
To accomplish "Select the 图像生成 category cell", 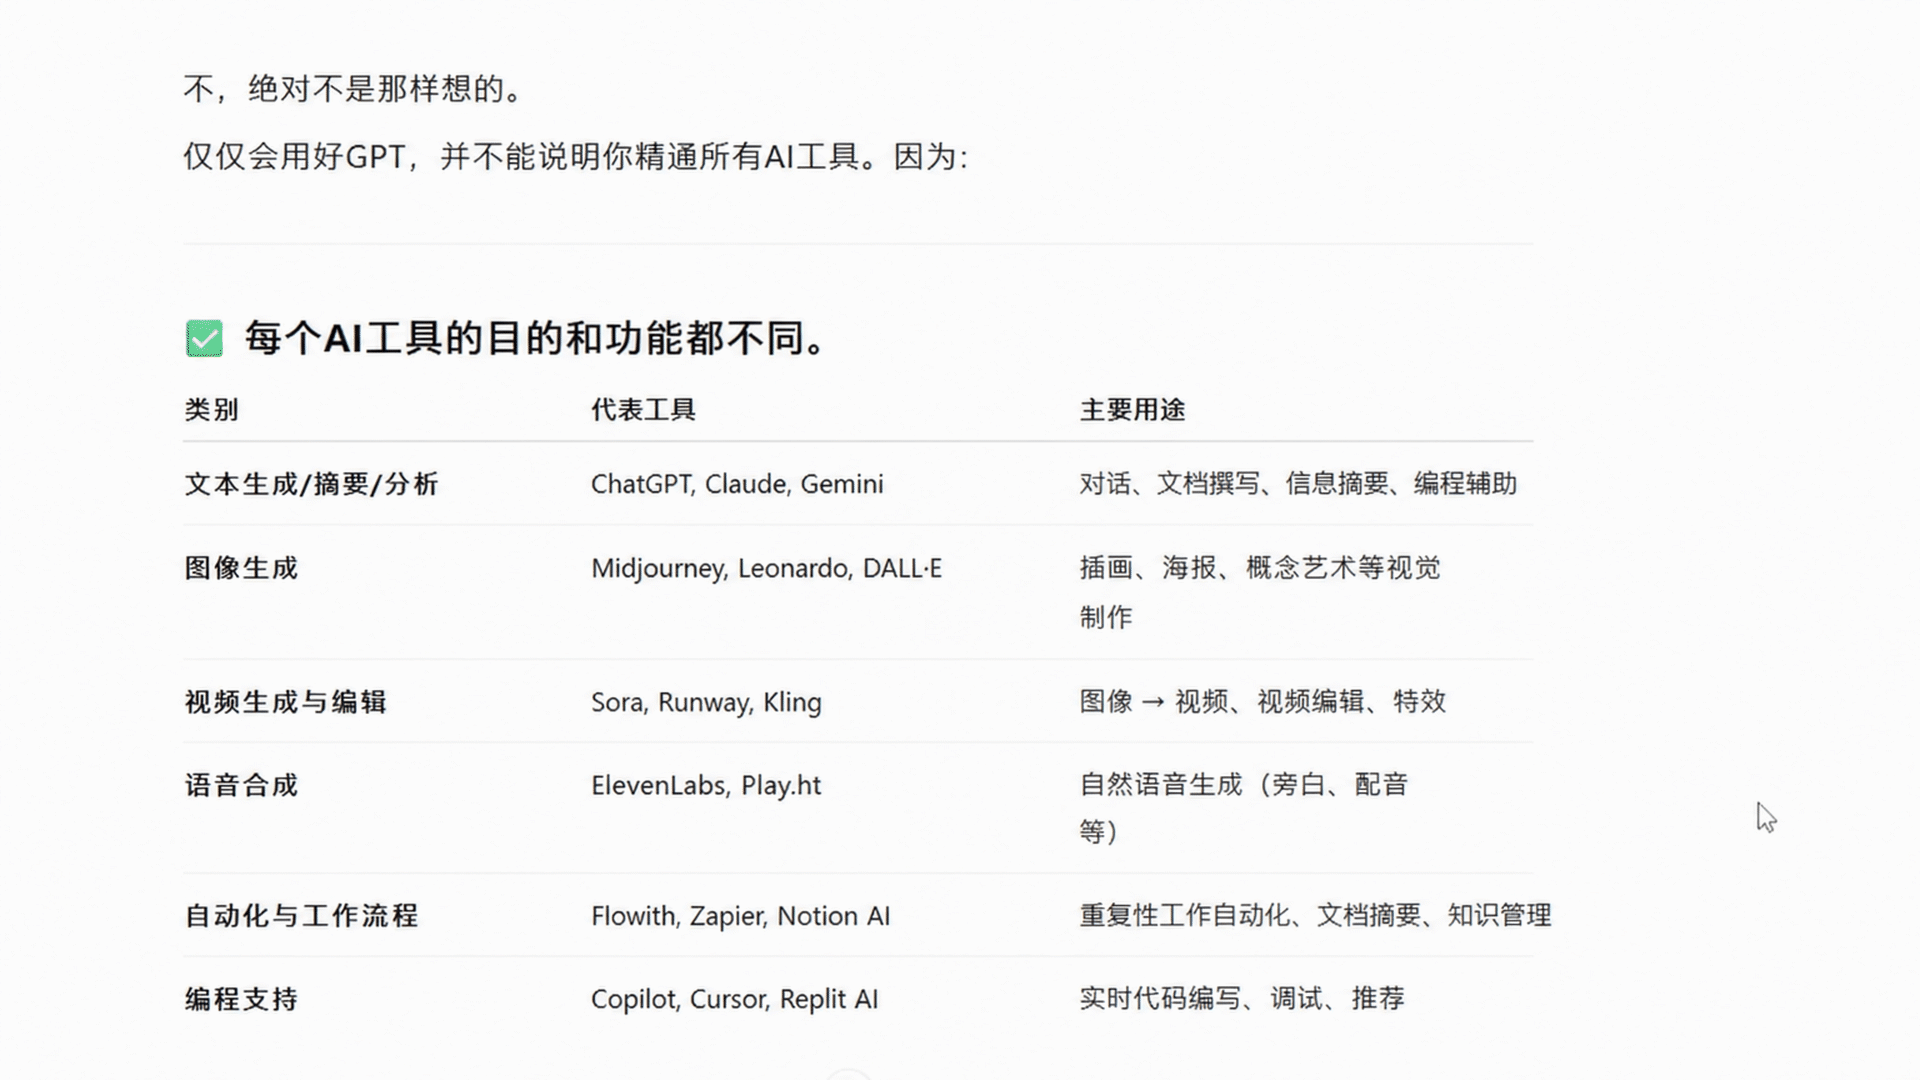I will coord(241,568).
